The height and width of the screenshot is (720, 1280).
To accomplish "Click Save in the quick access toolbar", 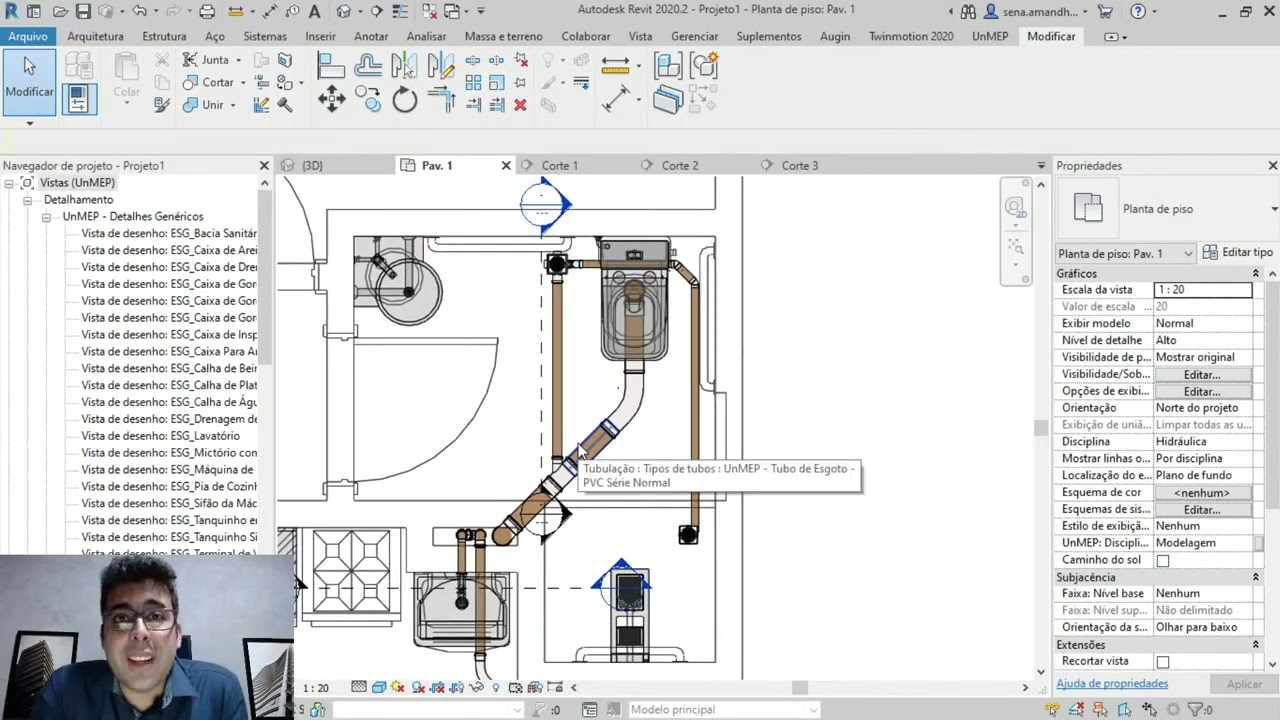I will coord(83,12).
